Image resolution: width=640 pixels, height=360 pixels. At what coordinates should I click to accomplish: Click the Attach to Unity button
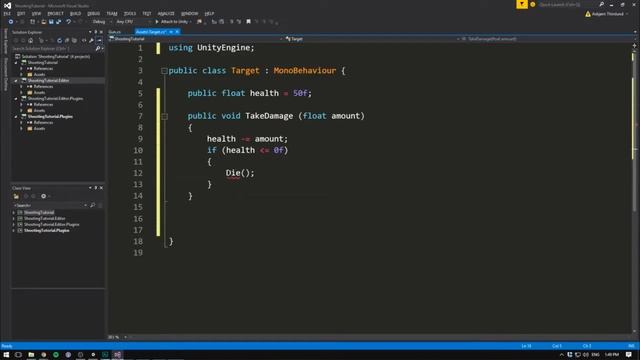(x=173, y=22)
